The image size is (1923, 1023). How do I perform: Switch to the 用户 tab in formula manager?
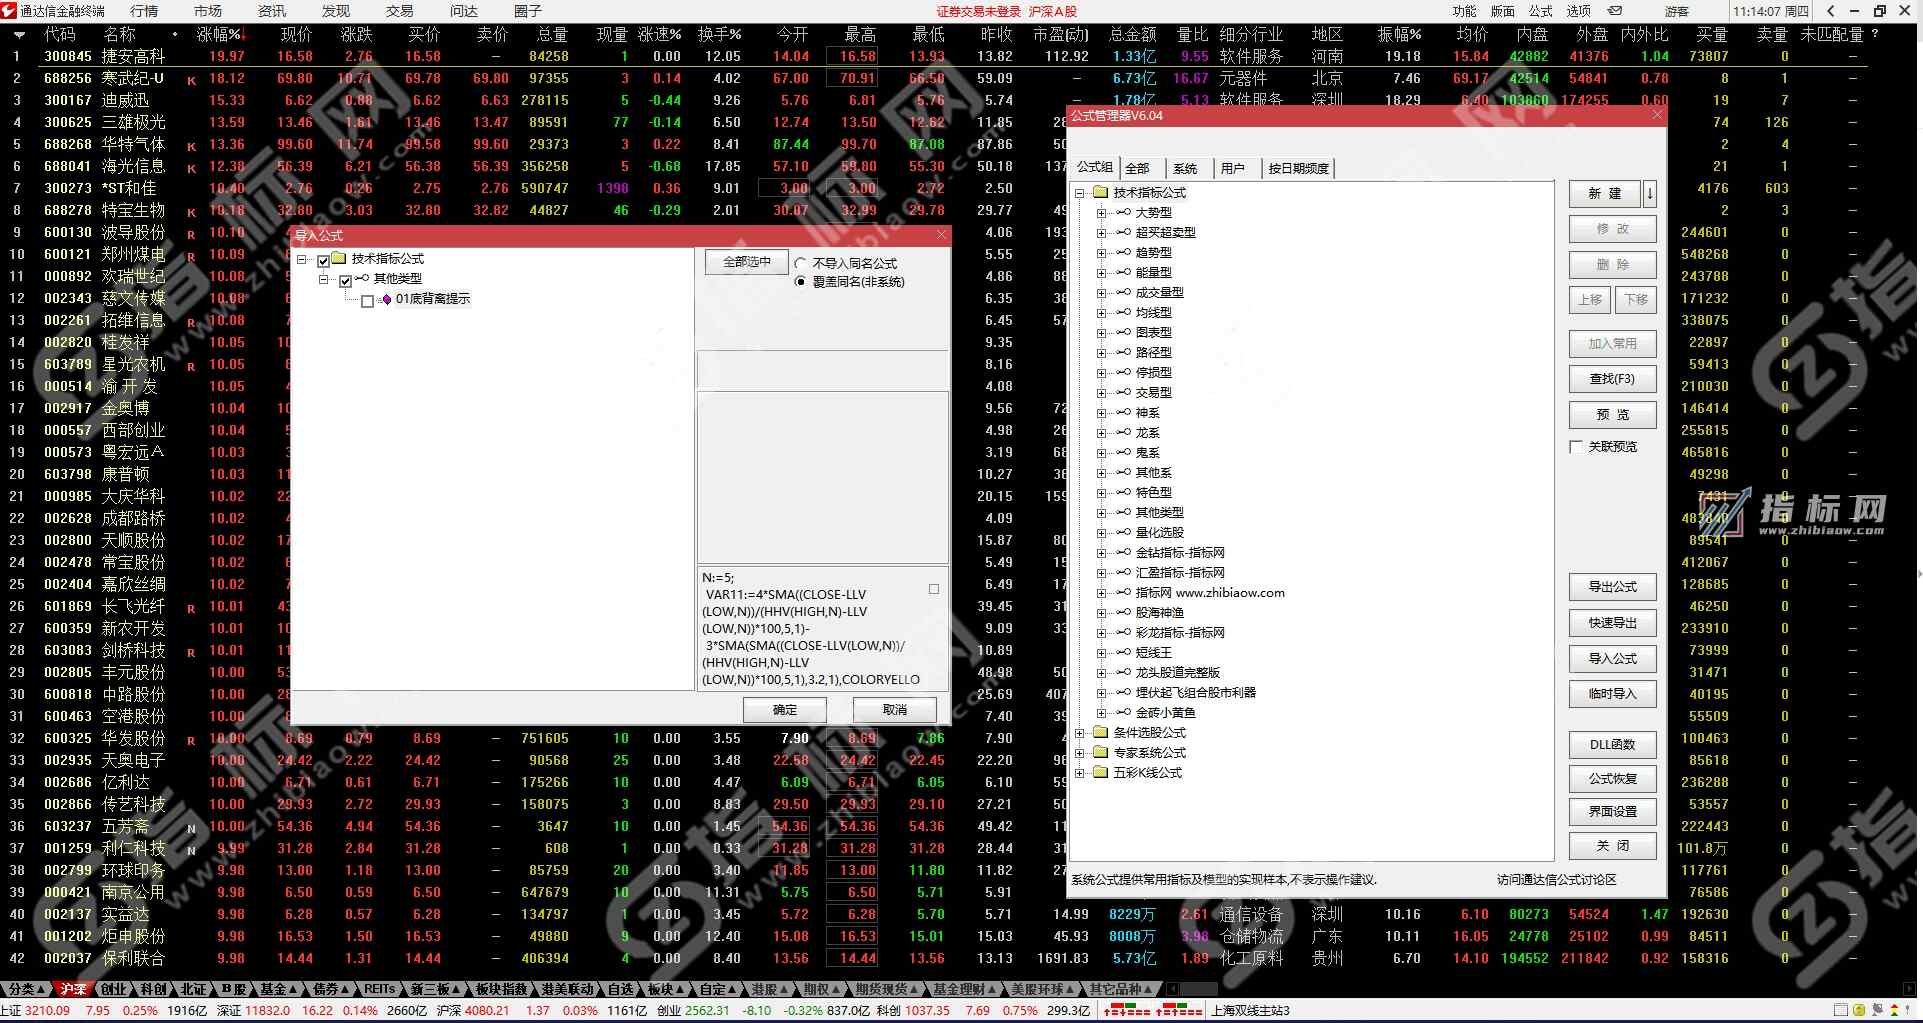1233,168
